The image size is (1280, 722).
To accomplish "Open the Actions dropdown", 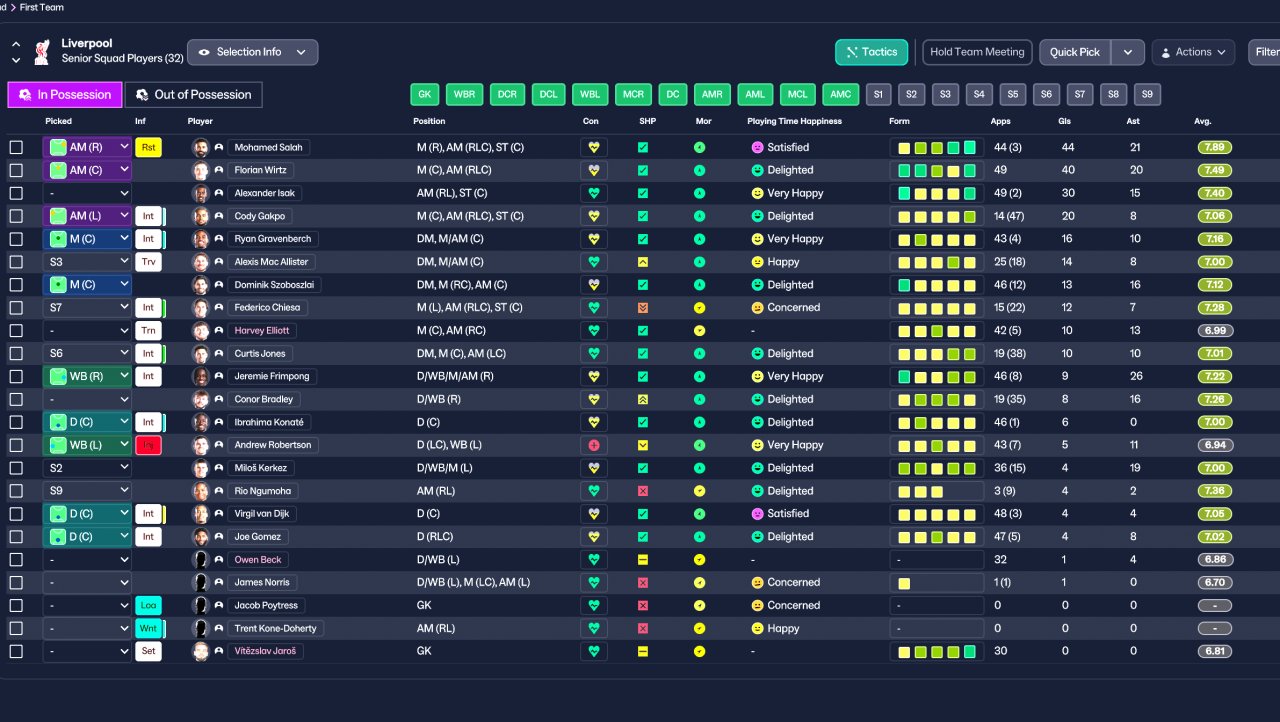I will tap(1192, 52).
